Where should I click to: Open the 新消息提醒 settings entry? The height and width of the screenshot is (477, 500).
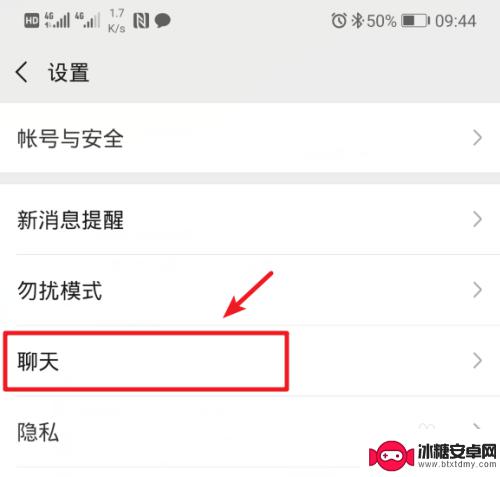pyautogui.click(x=250, y=219)
